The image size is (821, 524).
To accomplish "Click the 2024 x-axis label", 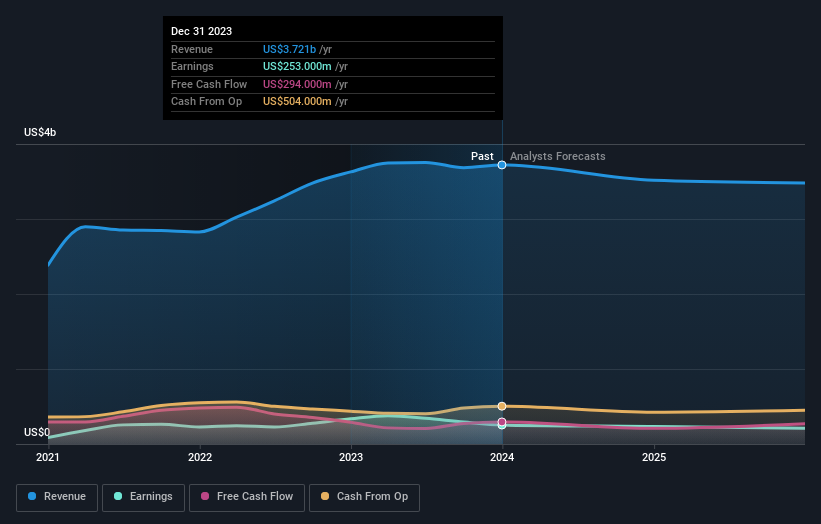I will click(502, 457).
